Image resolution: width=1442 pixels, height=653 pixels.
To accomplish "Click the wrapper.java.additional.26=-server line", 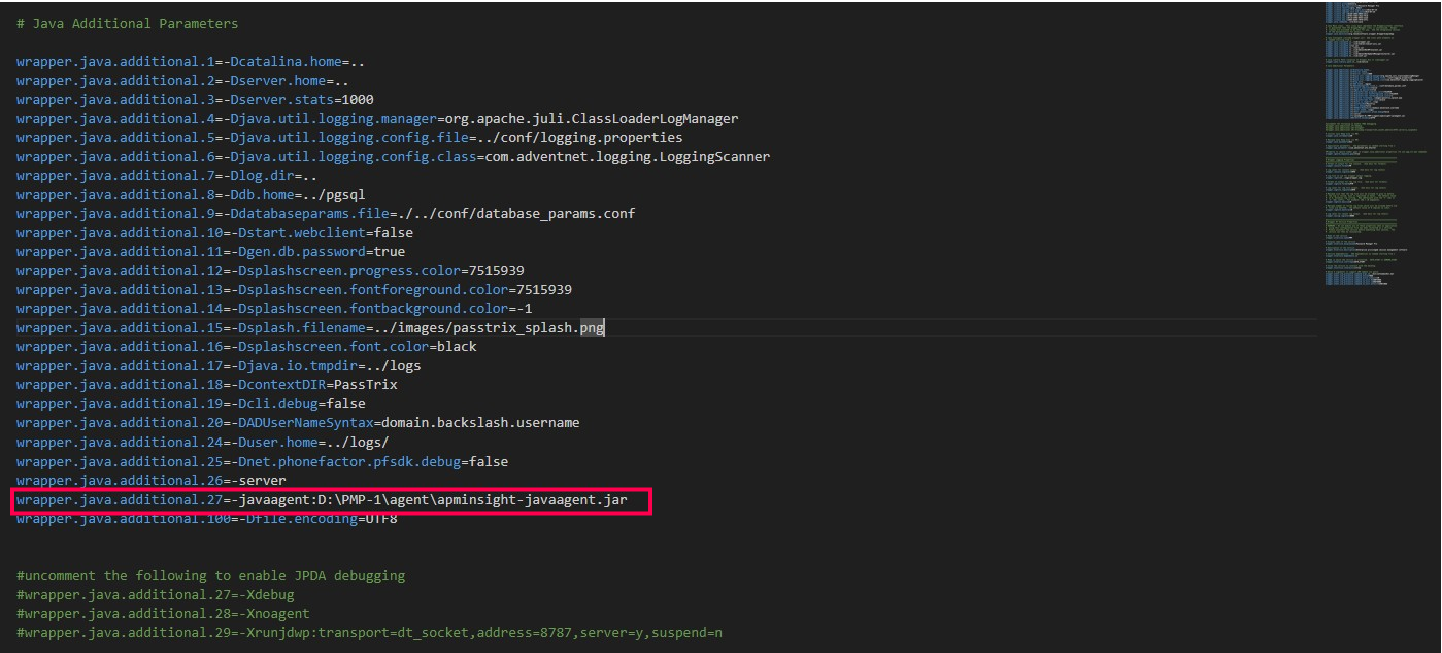I will pos(148,481).
